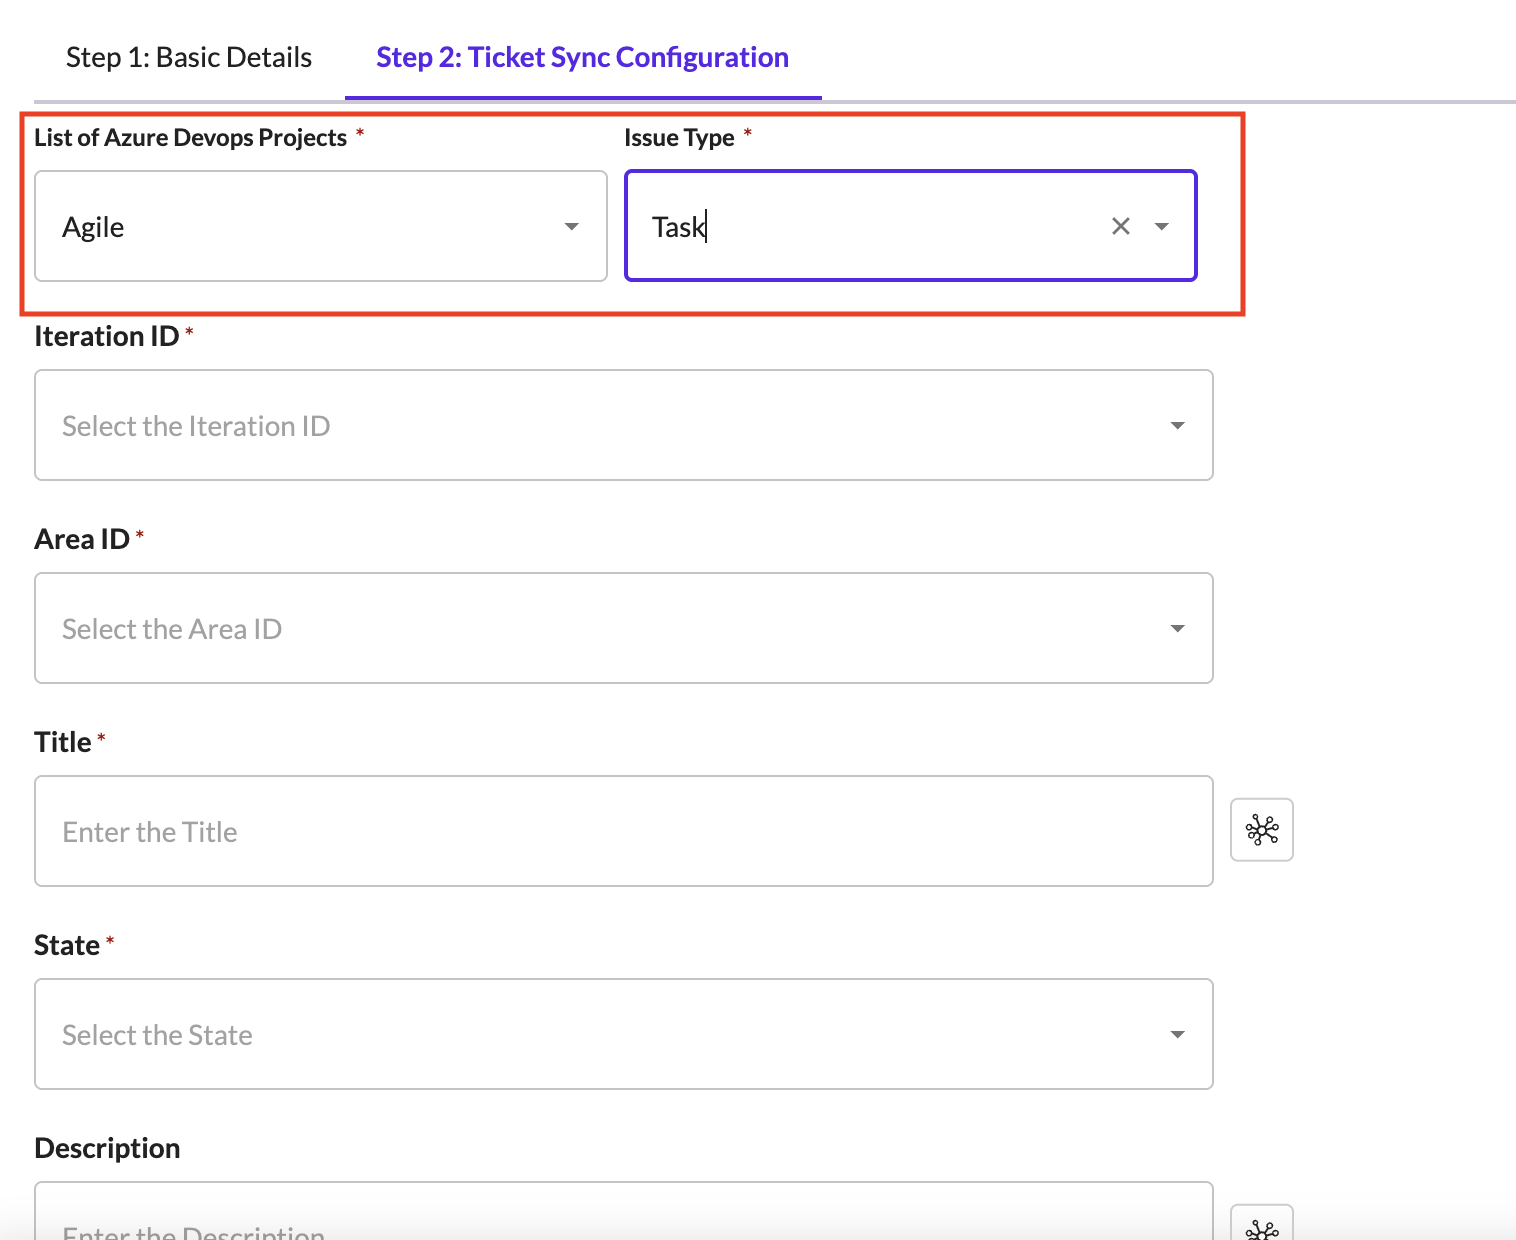Open the Select the State dropdown
This screenshot has width=1516, height=1240.
point(624,1034)
